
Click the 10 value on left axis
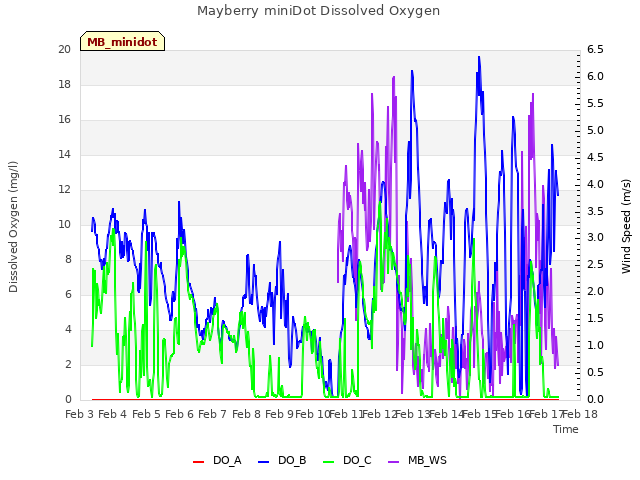64,224
